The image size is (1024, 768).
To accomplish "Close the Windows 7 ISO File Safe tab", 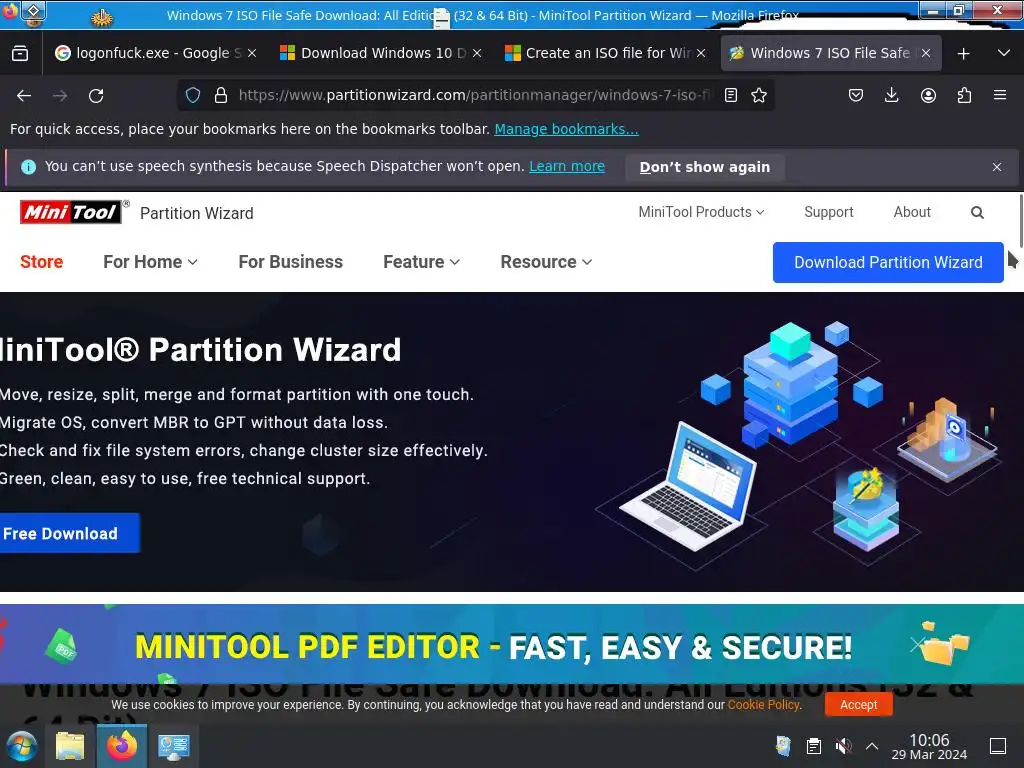I will click(x=925, y=54).
